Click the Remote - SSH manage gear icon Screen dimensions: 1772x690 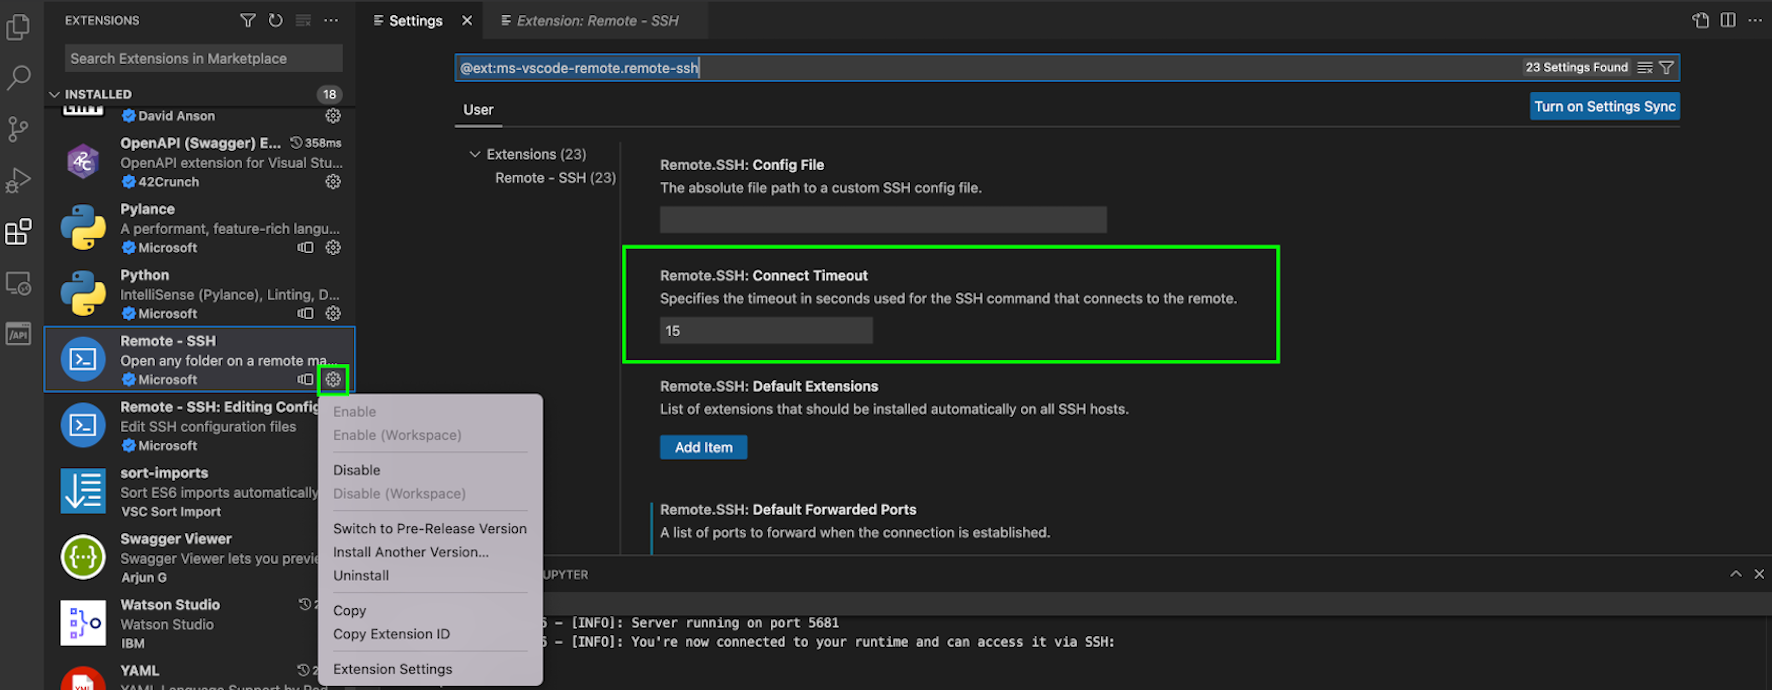[333, 380]
